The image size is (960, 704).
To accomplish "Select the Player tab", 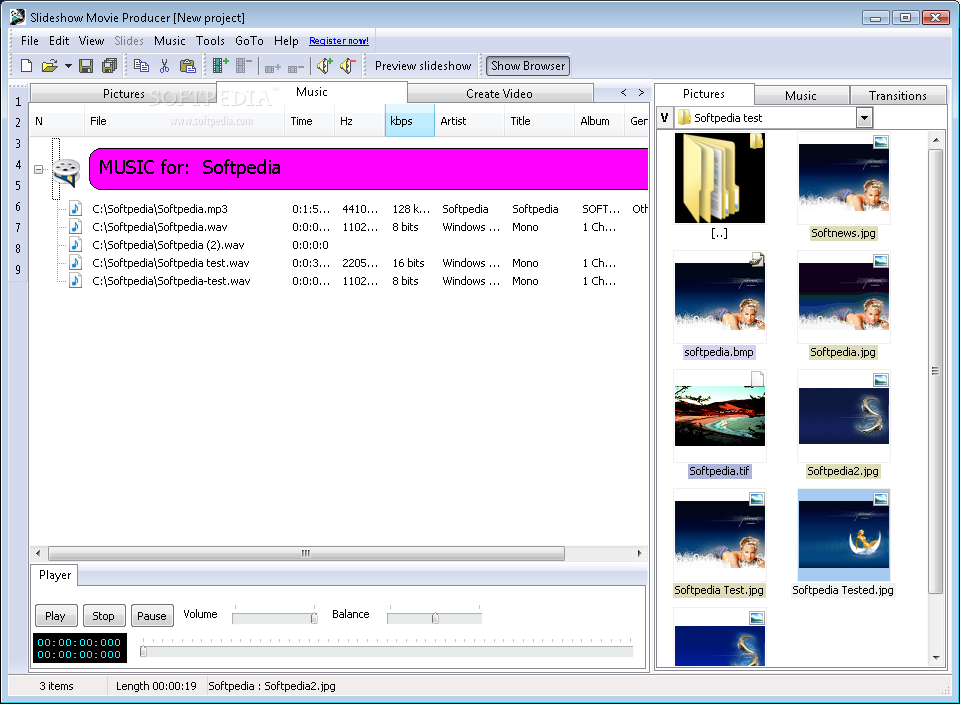I will point(55,575).
